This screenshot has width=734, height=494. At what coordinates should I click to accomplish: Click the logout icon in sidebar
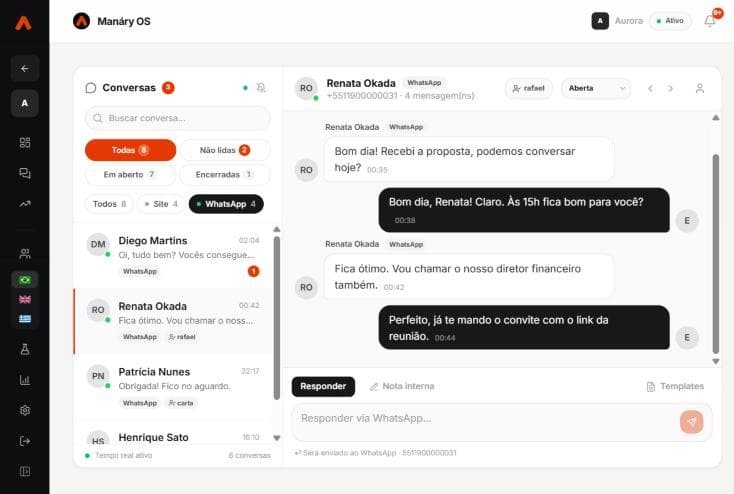click(x=25, y=441)
